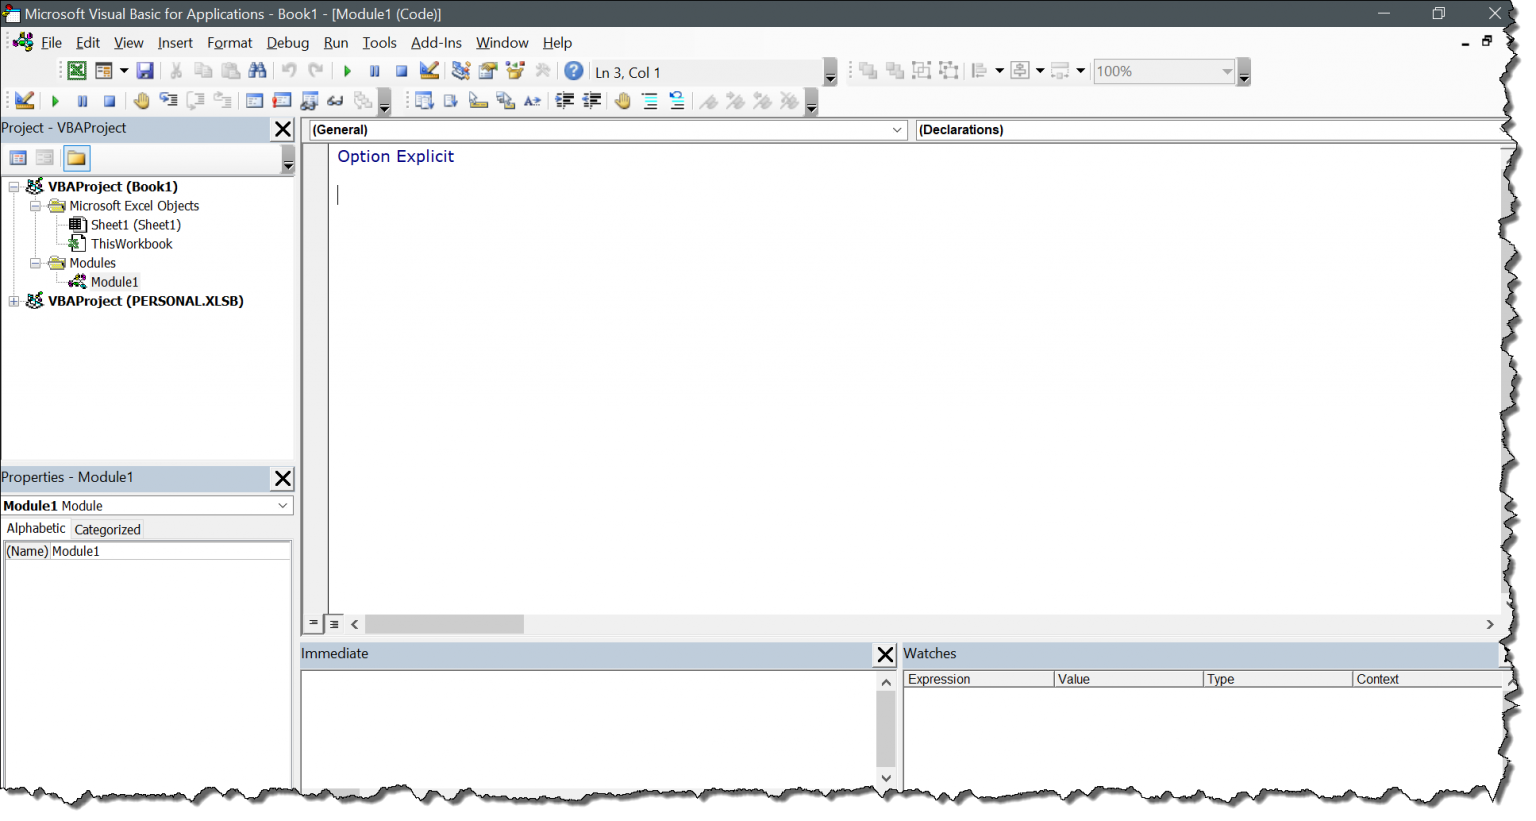The width and height of the screenshot is (1536, 821).
Task: Open the (General) object dropdown
Action: point(896,129)
